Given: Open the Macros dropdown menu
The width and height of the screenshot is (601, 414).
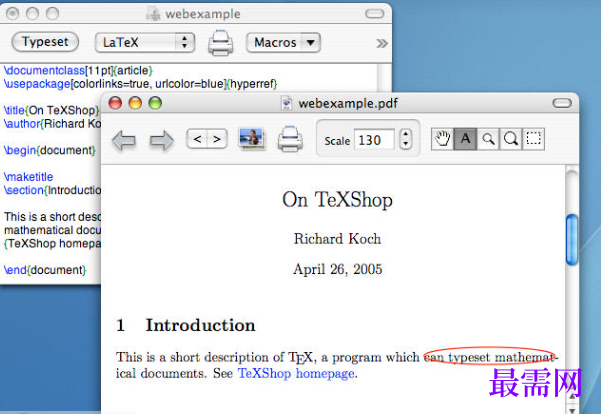Looking at the screenshot, I should (283, 42).
